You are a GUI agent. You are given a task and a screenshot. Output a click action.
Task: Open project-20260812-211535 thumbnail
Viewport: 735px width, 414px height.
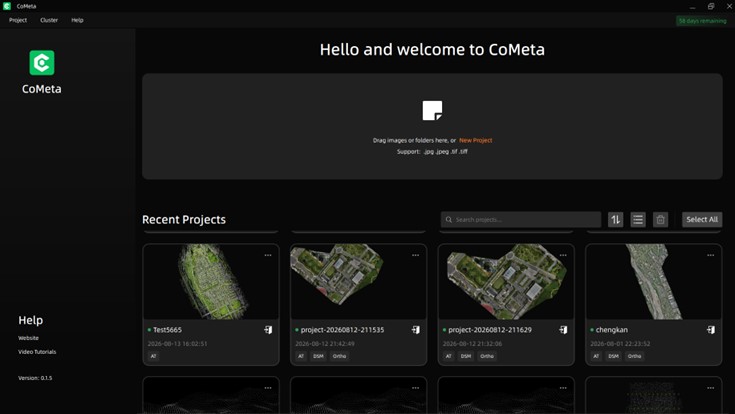359,282
